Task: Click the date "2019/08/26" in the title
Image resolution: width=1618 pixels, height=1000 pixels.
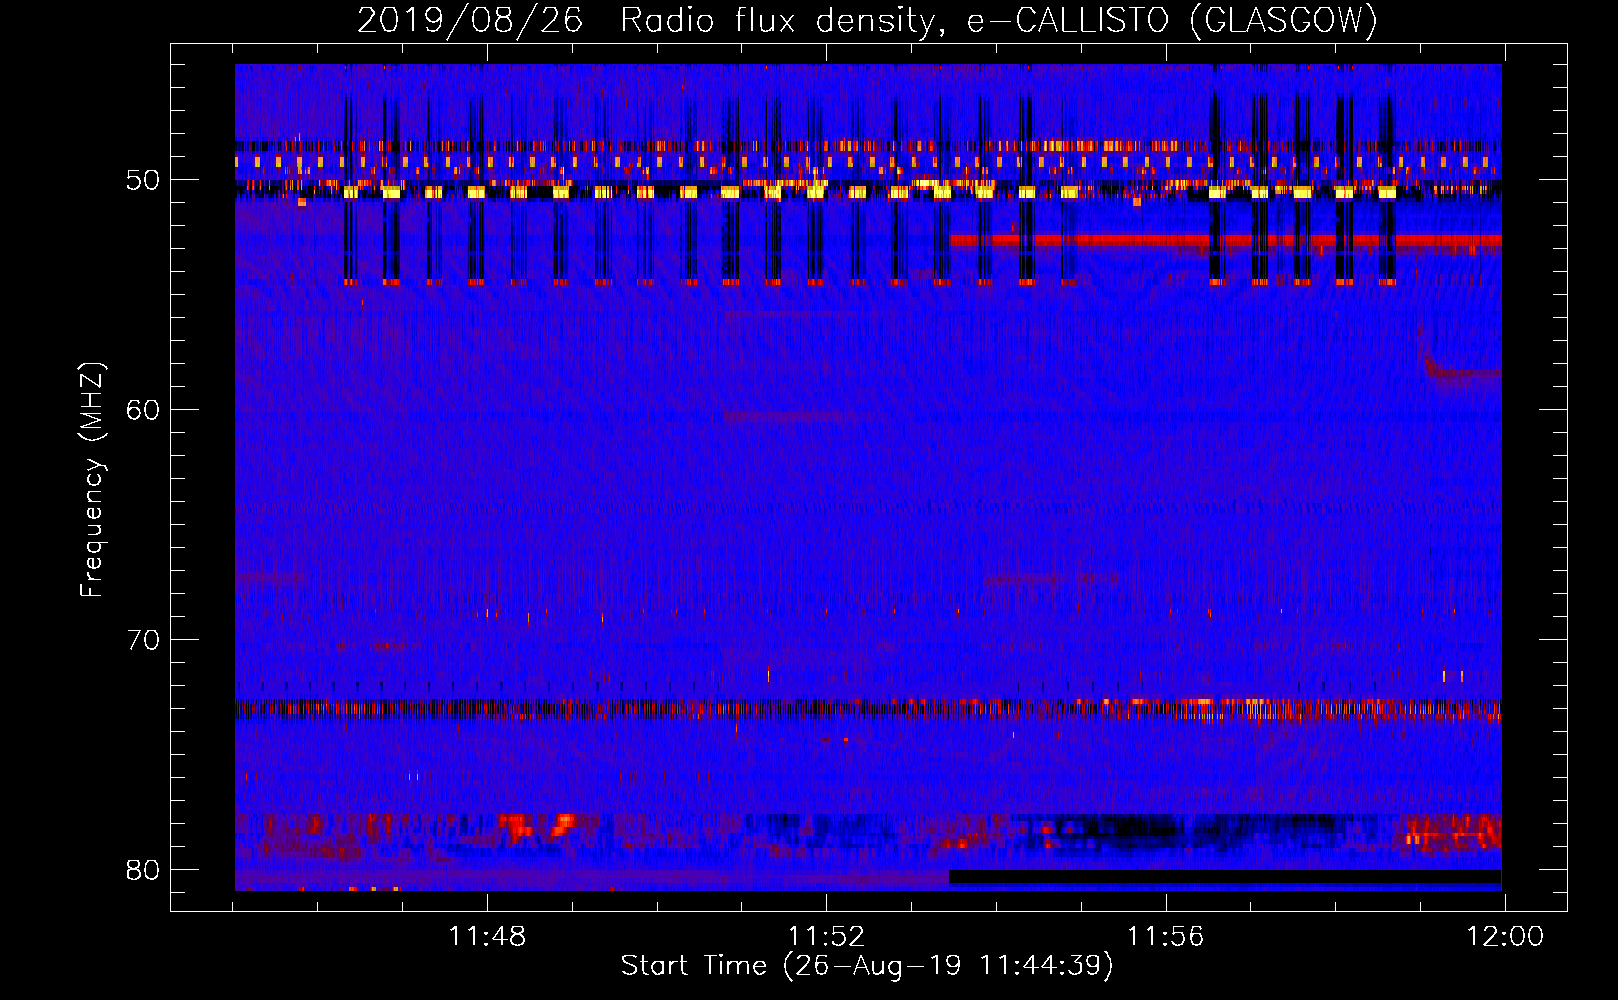Action: (470, 21)
